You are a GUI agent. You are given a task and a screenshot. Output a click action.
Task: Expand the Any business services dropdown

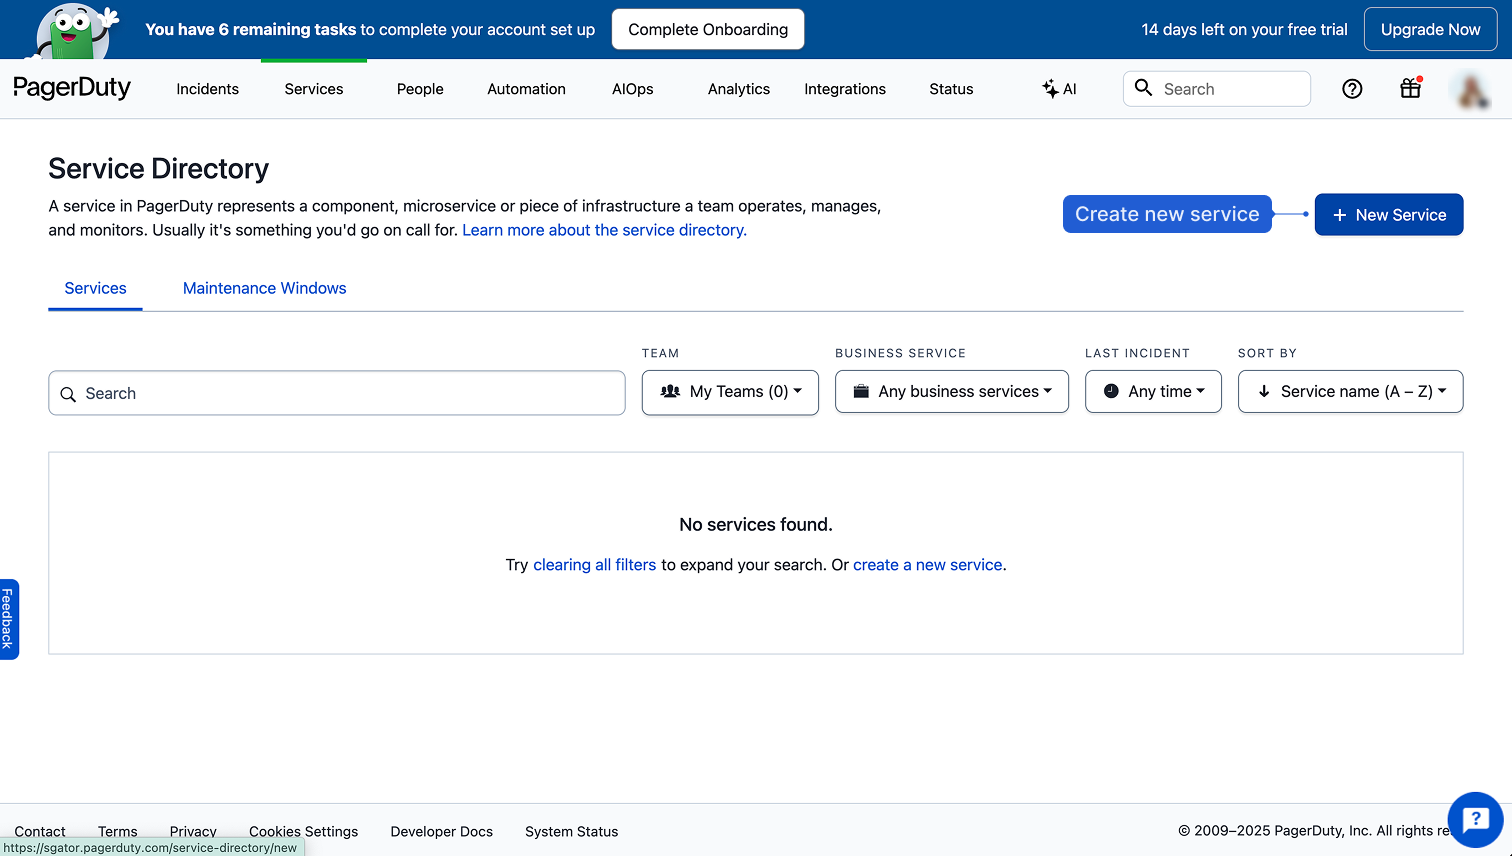click(952, 392)
